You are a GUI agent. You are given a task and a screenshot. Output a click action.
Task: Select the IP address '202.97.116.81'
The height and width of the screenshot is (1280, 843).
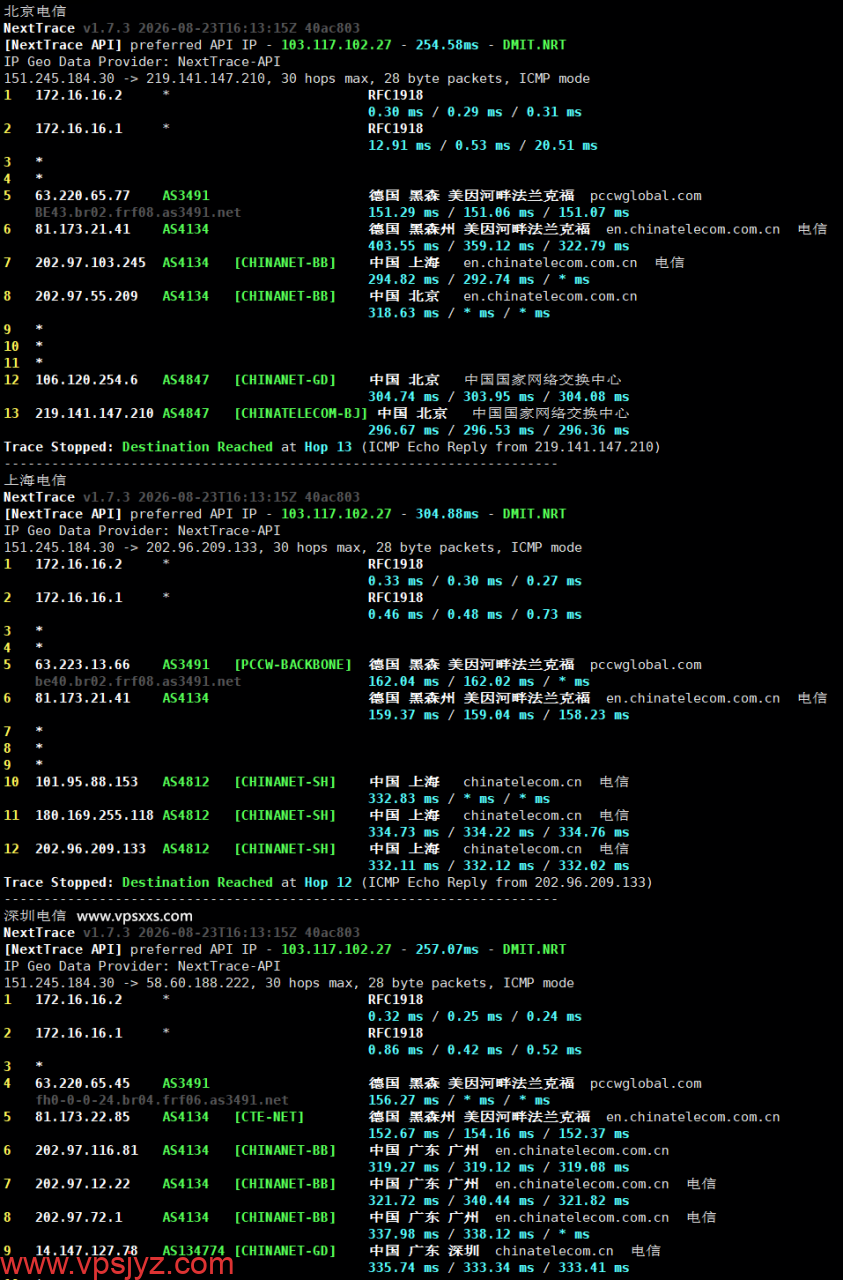click(x=87, y=1150)
